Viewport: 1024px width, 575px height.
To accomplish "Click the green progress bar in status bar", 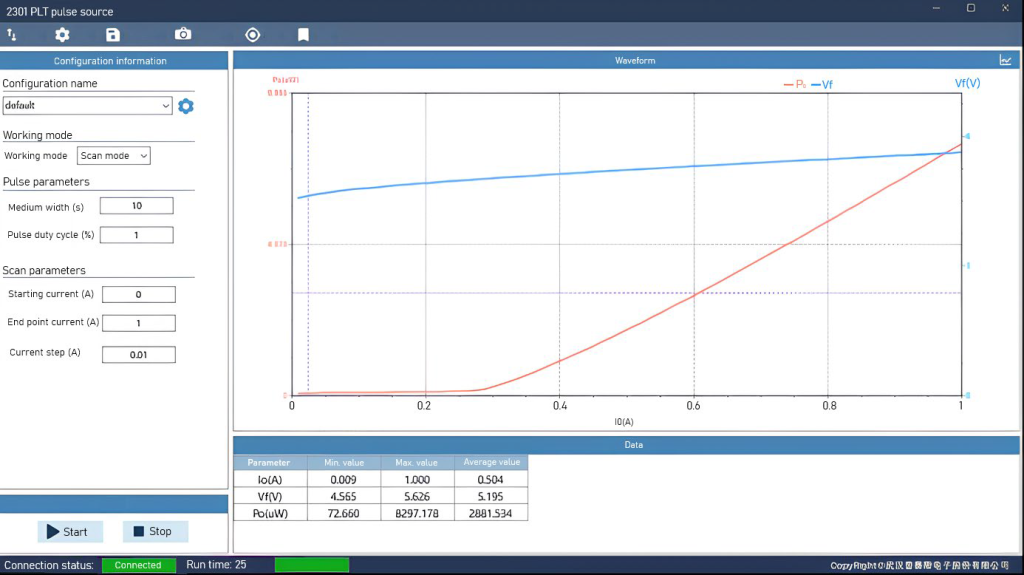I will point(312,565).
